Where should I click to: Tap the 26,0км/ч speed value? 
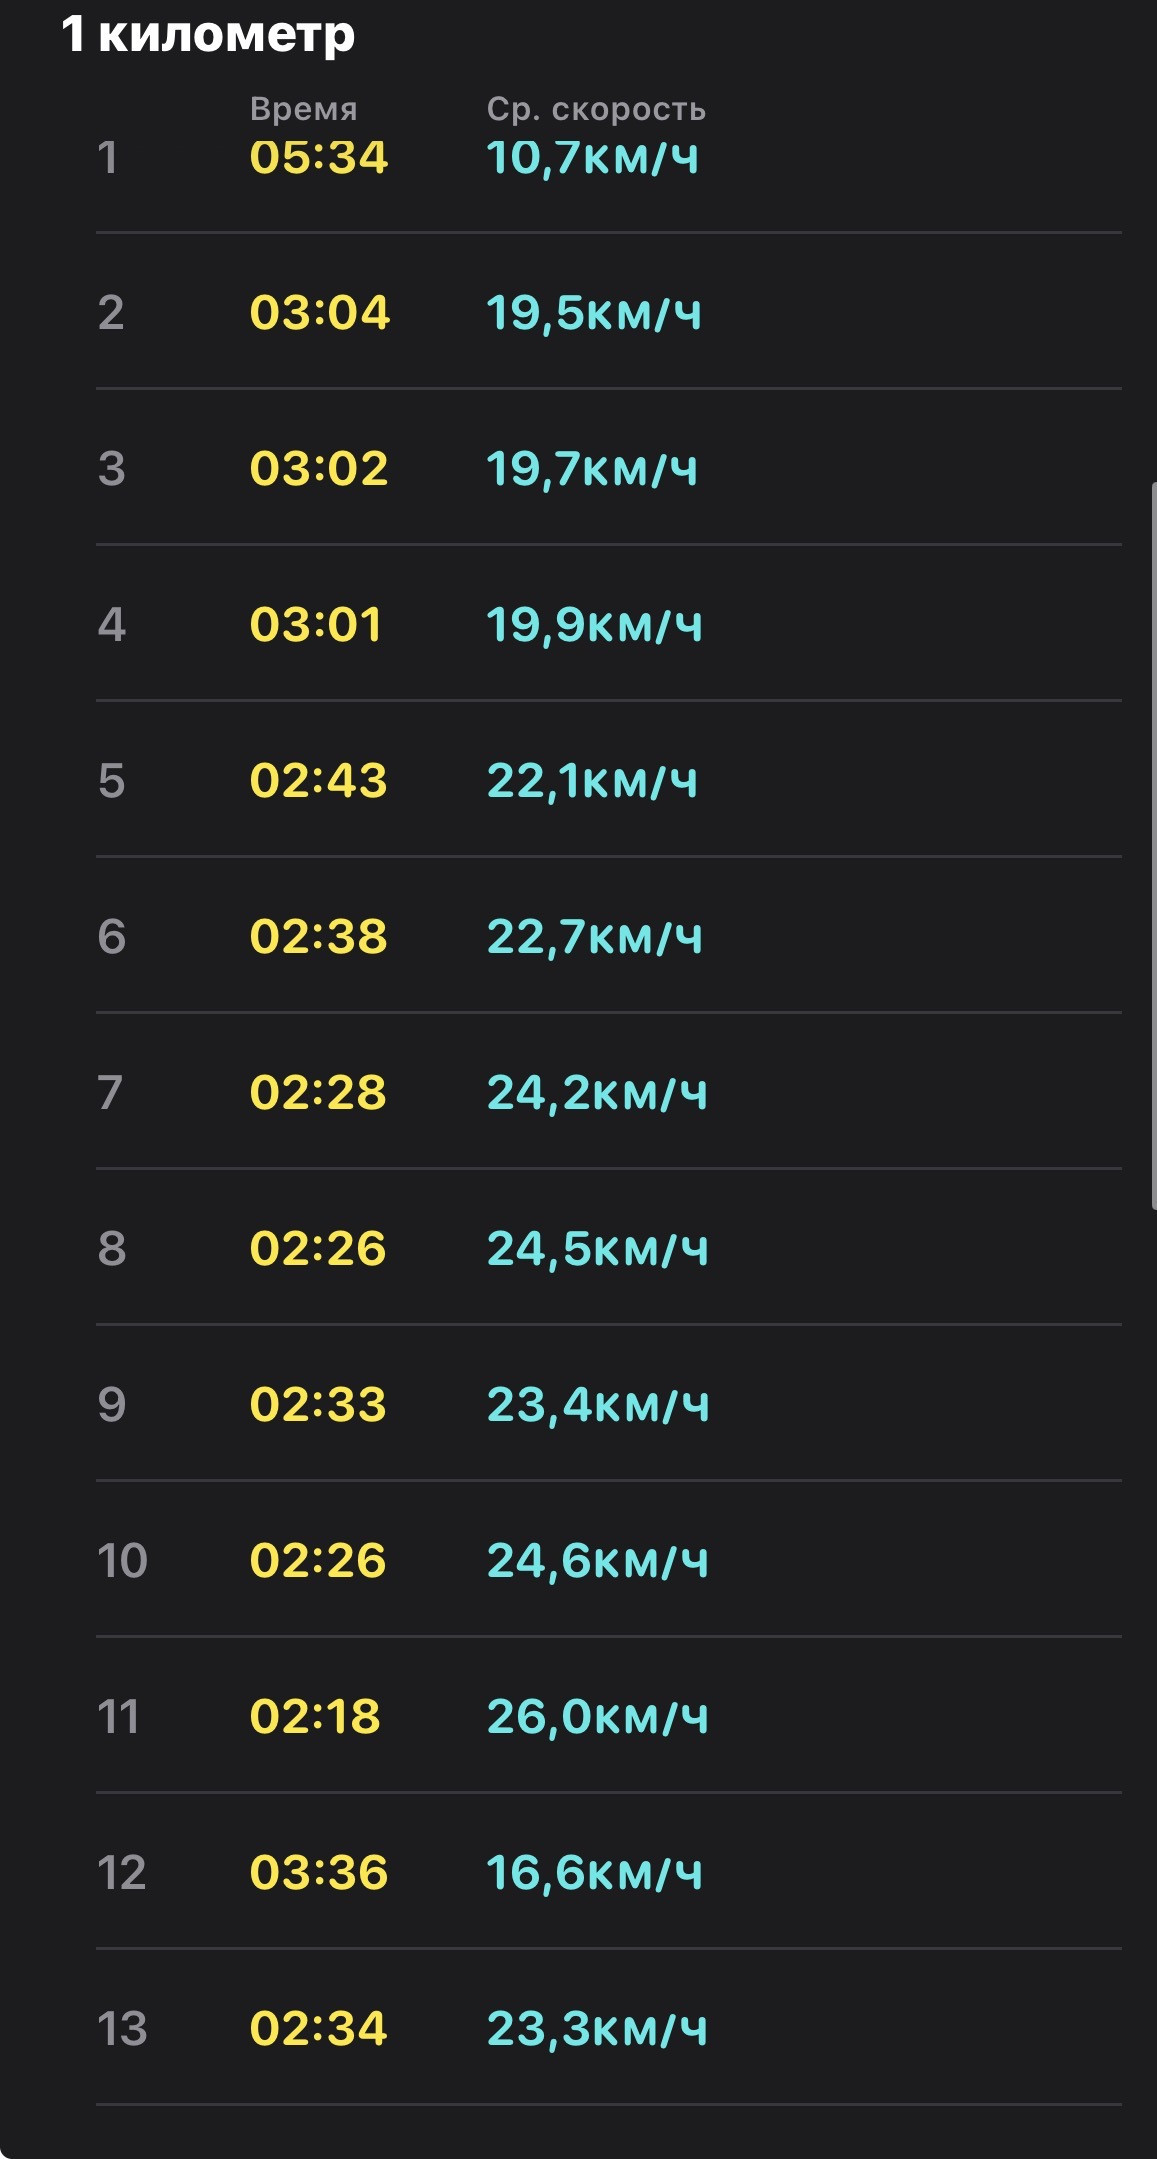598,1717
